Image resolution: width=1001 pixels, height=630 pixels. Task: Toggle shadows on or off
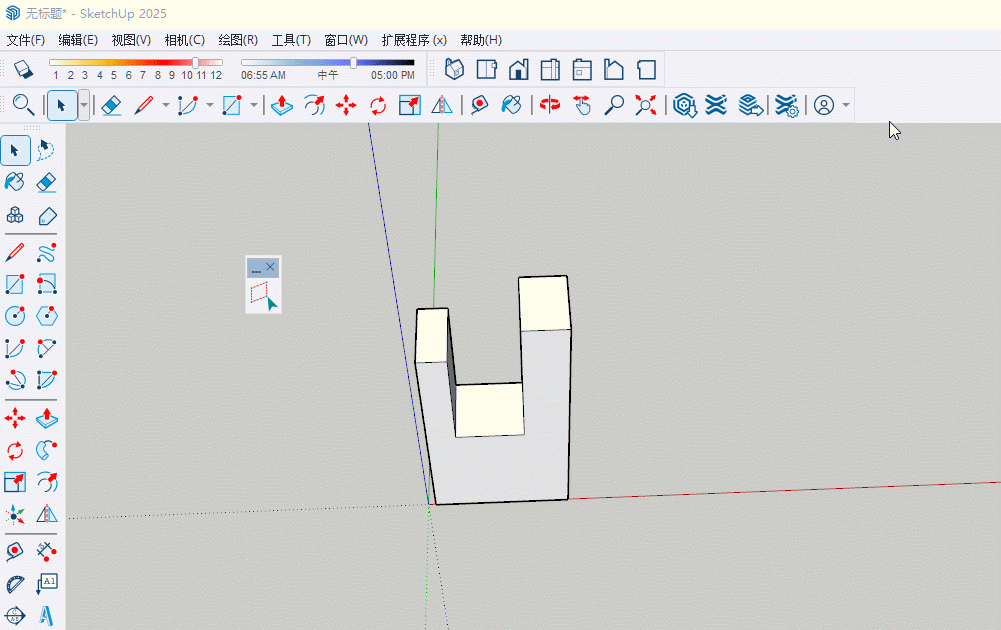(23, 70)
